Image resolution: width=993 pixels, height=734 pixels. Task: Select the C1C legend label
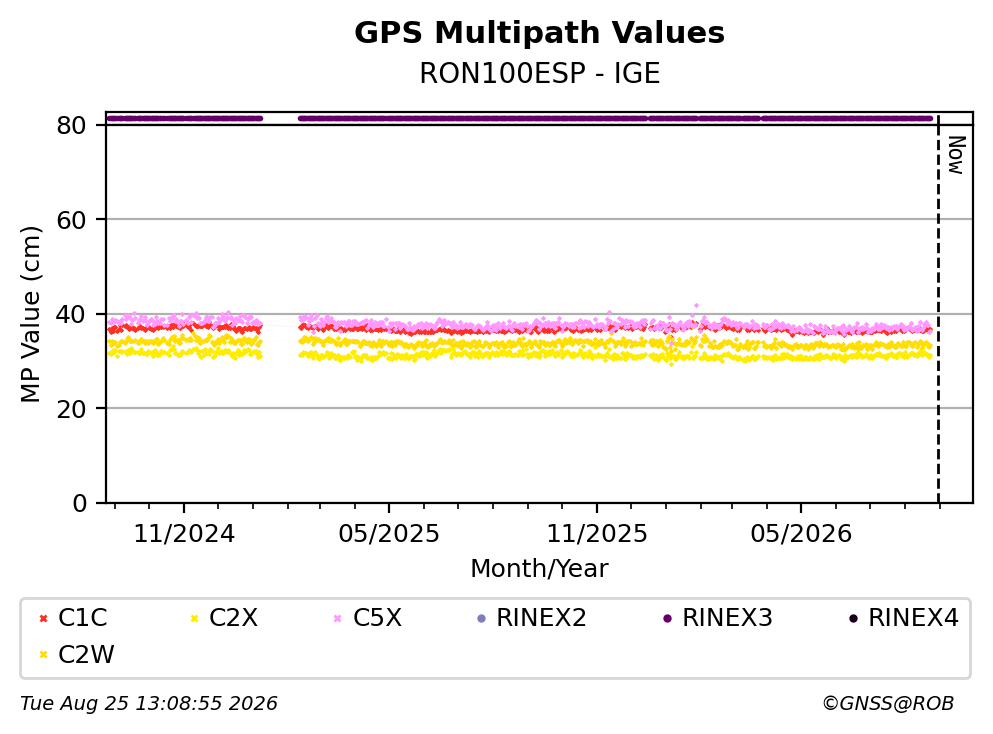[82, 617]
